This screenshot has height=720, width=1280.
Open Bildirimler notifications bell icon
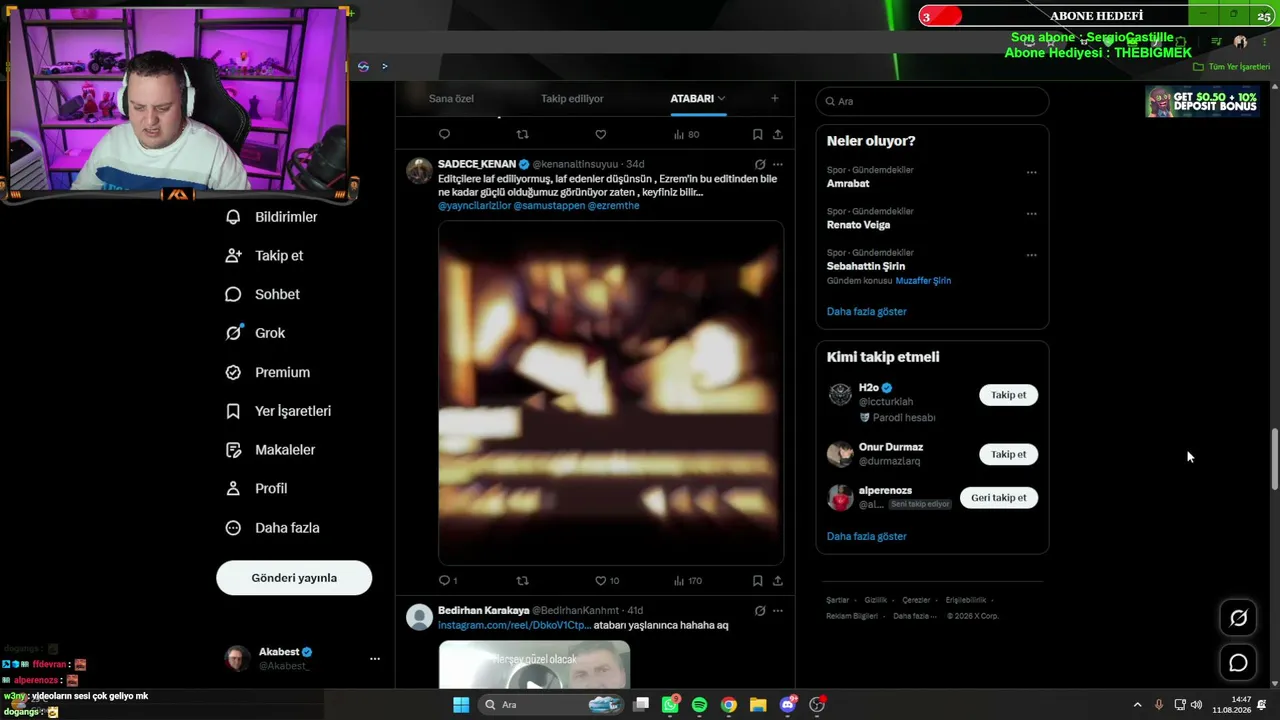(233, 217)
